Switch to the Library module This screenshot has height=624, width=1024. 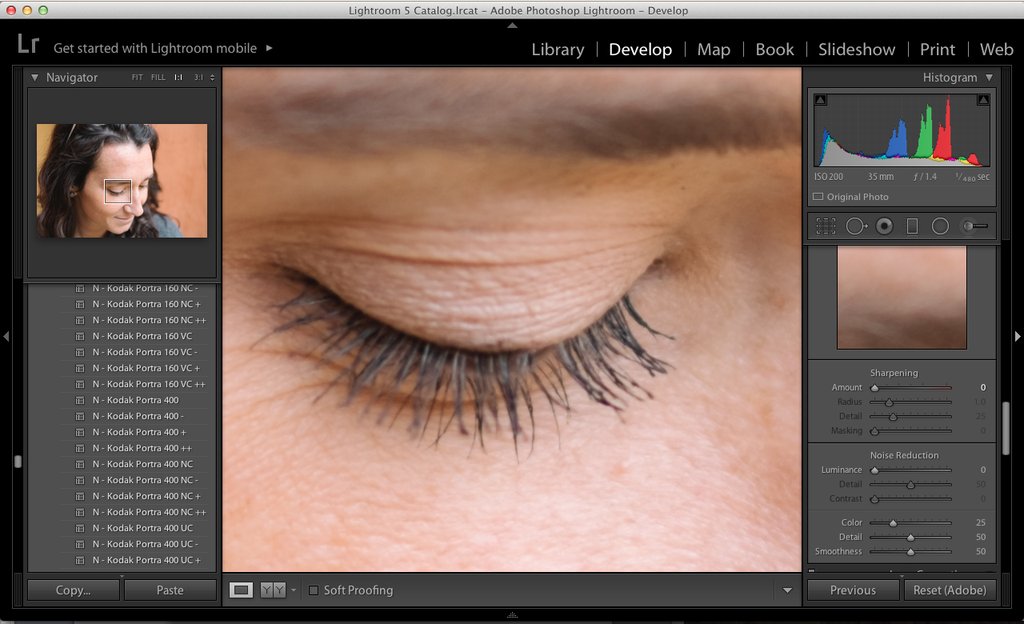(557, 48)
